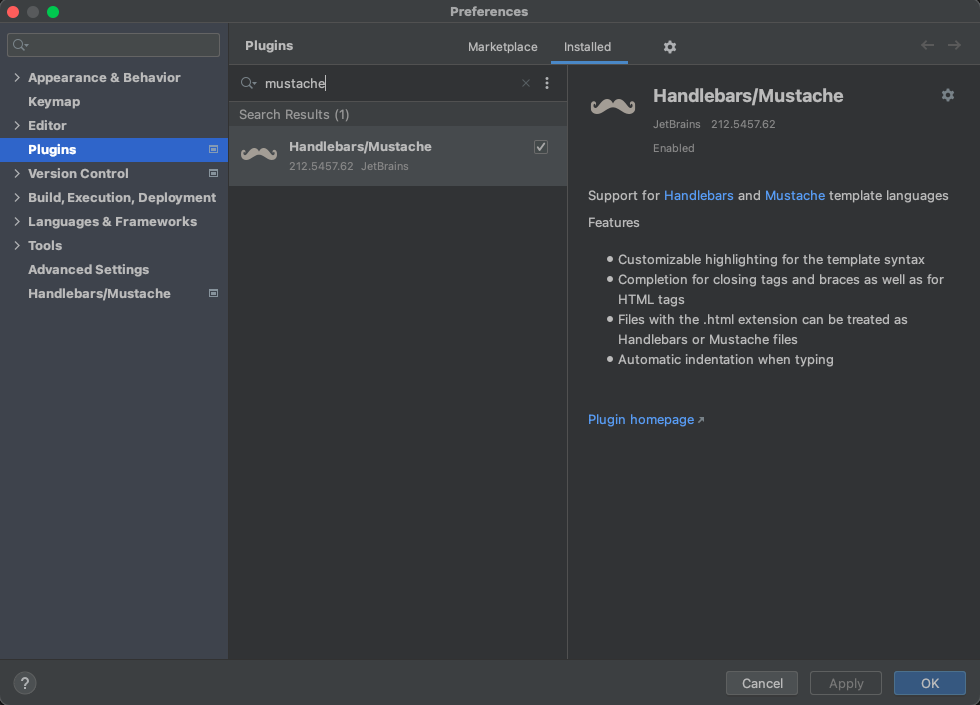
Task: Click version 212.5457.62 in details pane
Action: coord(742,124)
